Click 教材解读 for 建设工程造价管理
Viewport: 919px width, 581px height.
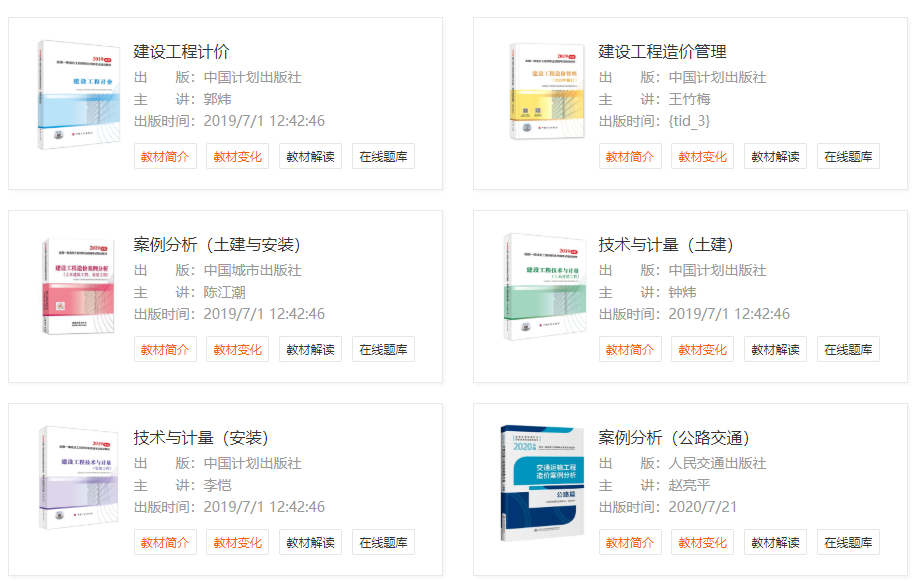point(775,157)
